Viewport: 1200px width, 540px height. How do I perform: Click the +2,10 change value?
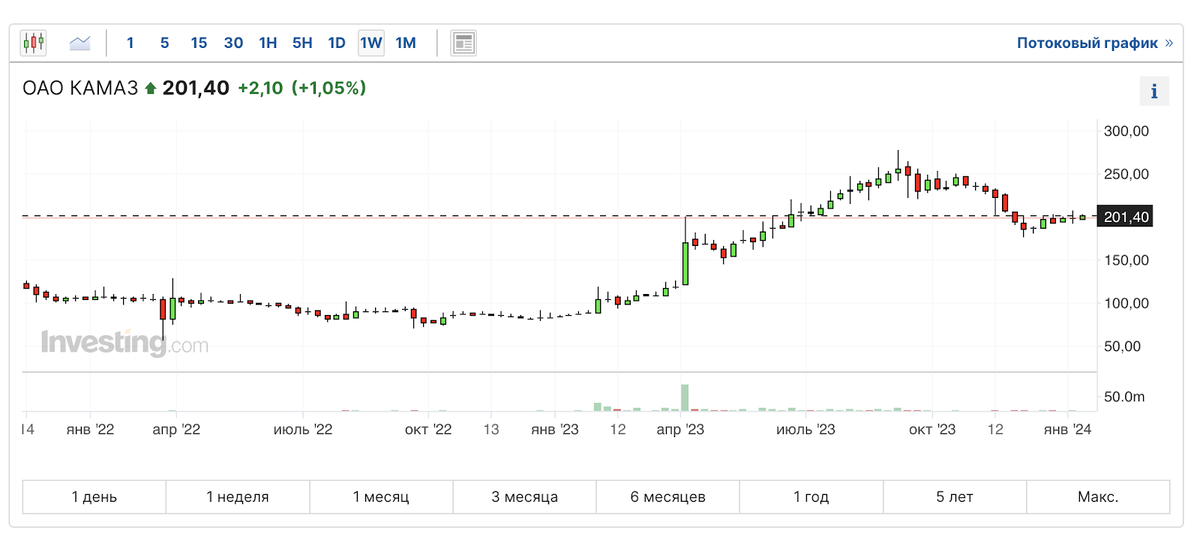[x=260, y=88]
